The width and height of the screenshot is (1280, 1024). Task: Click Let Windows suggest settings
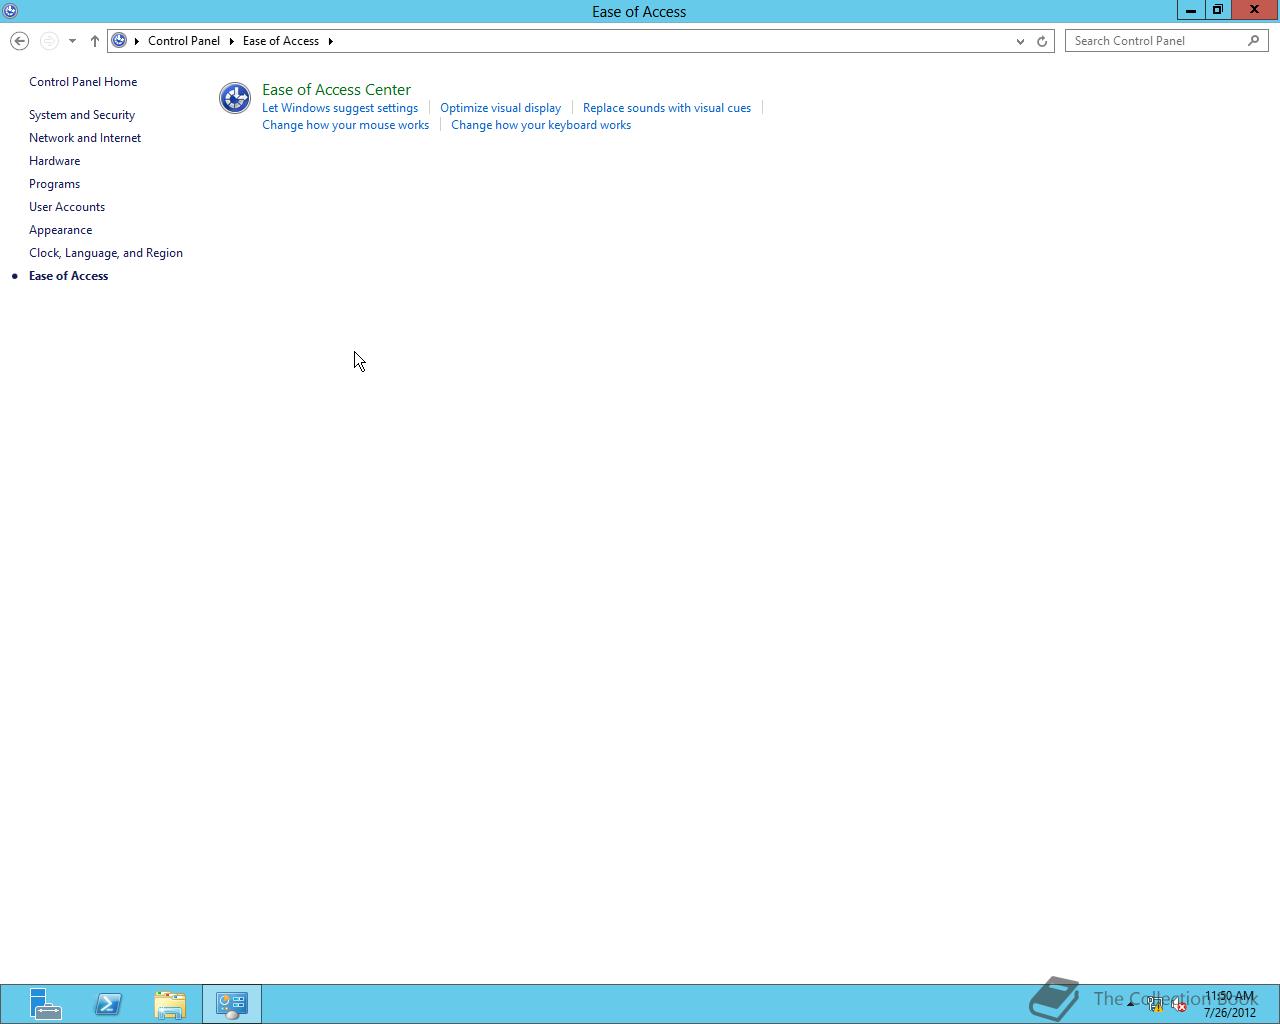tap(340, 108)
